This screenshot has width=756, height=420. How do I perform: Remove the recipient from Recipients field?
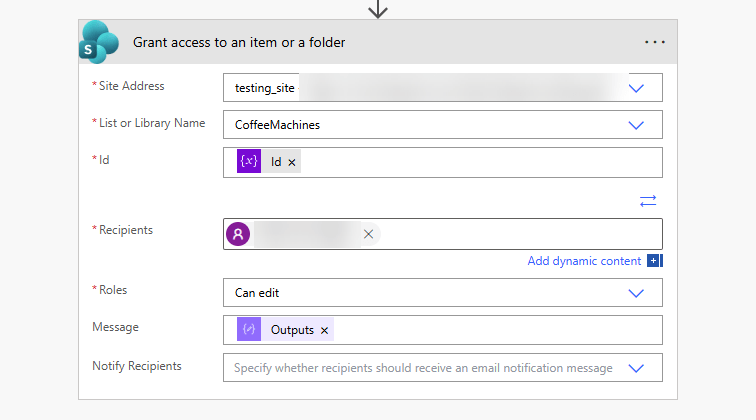(x=368, y=234)
